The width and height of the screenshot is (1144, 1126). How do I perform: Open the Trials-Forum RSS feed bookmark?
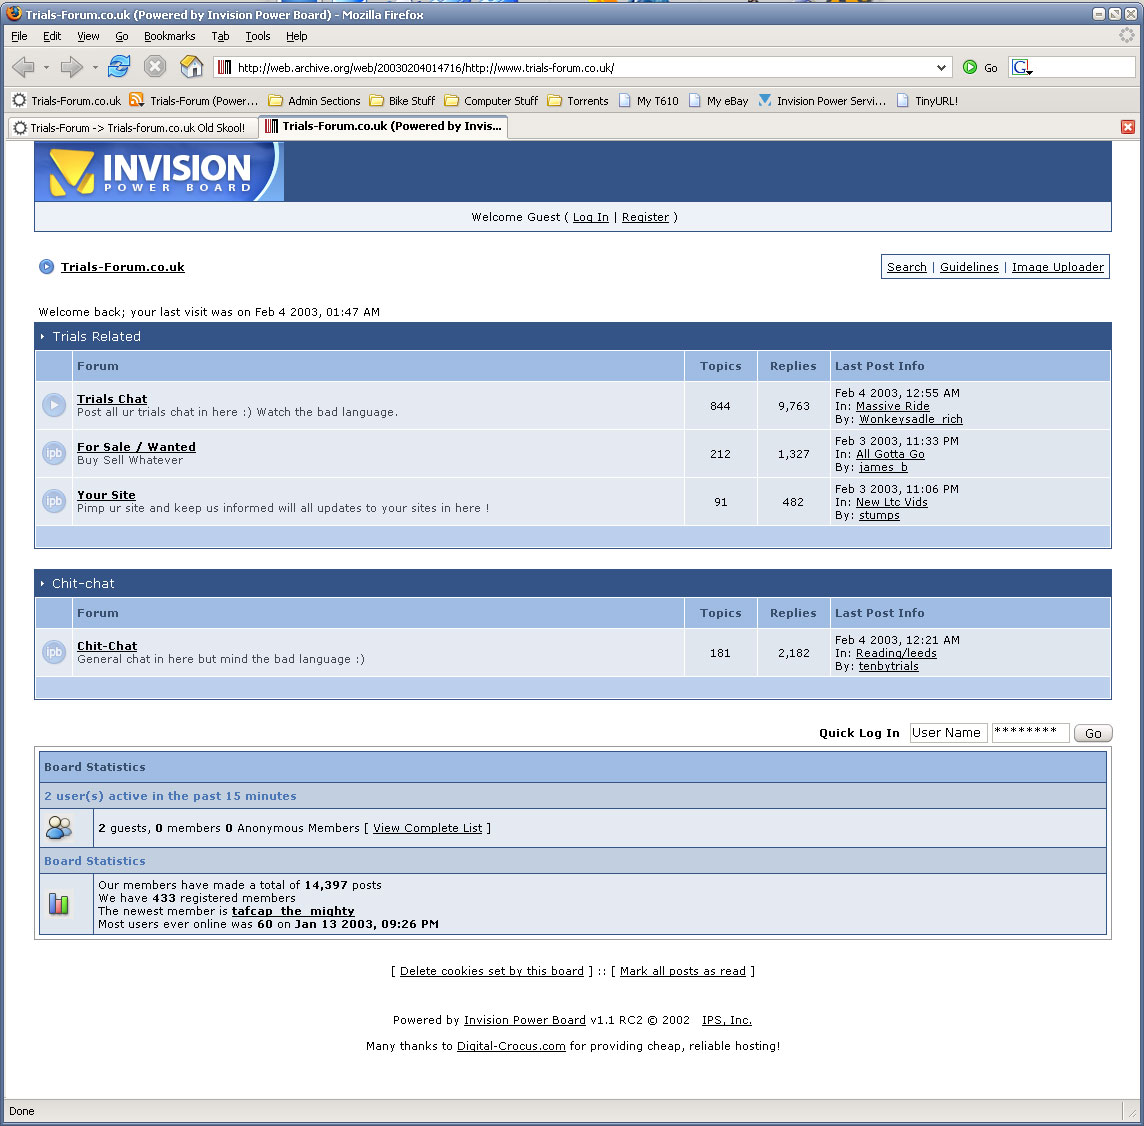(193, 101)
